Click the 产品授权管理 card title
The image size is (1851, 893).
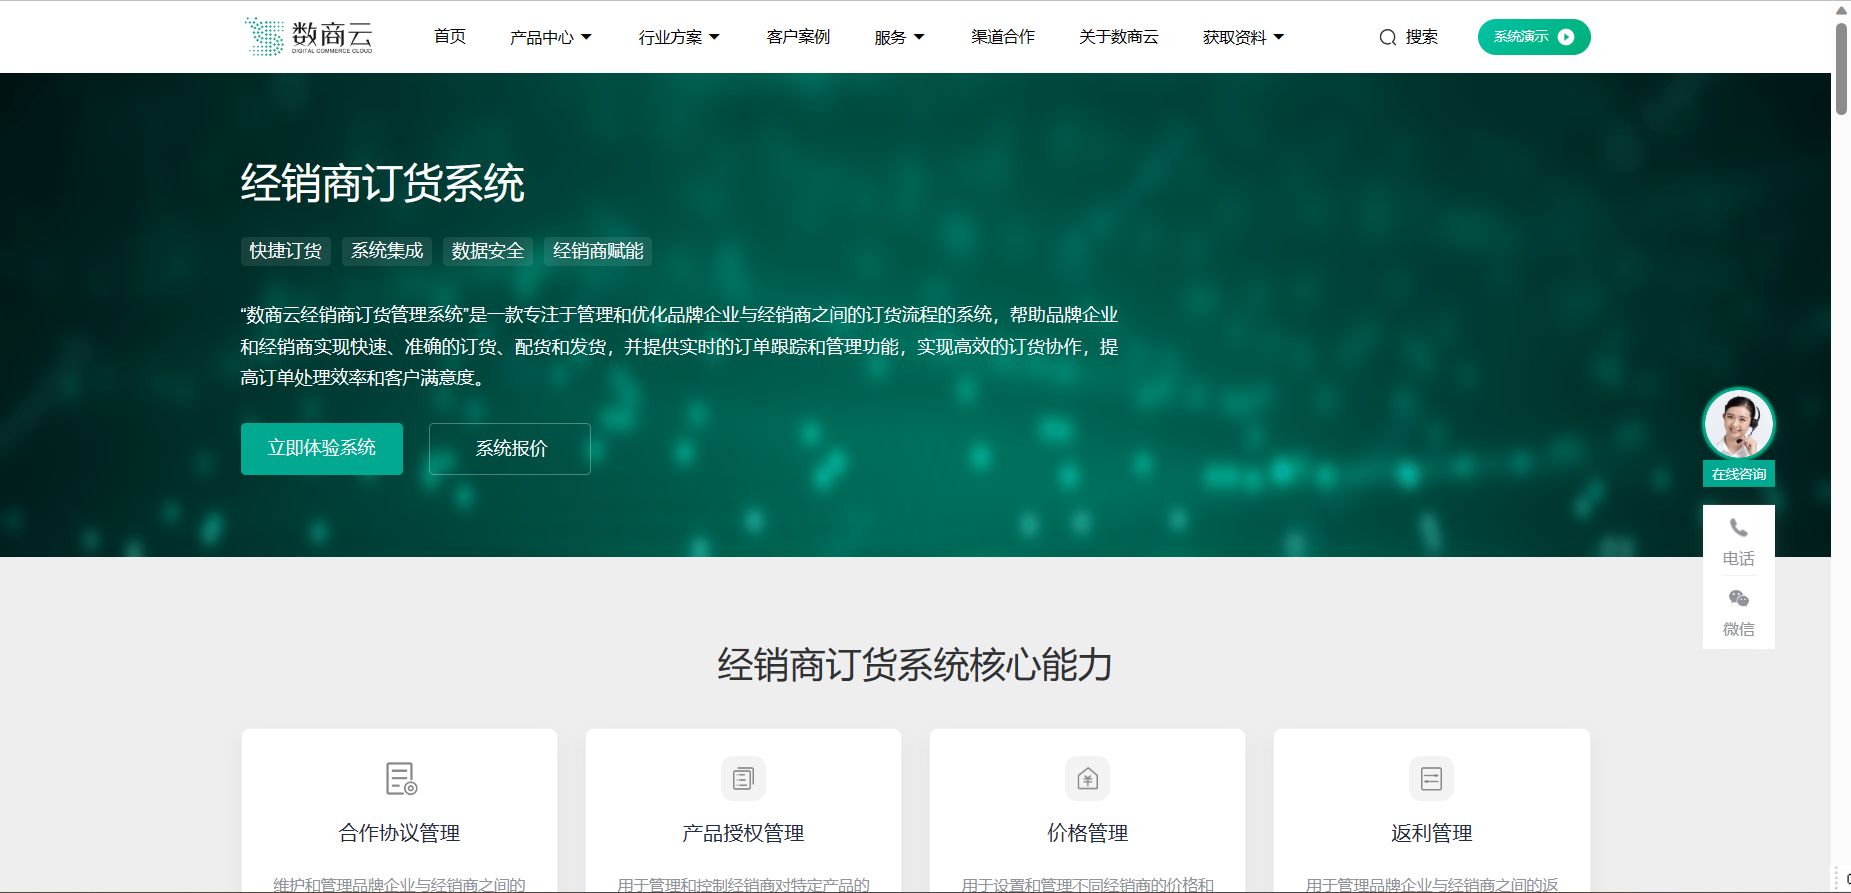(743, 833)
